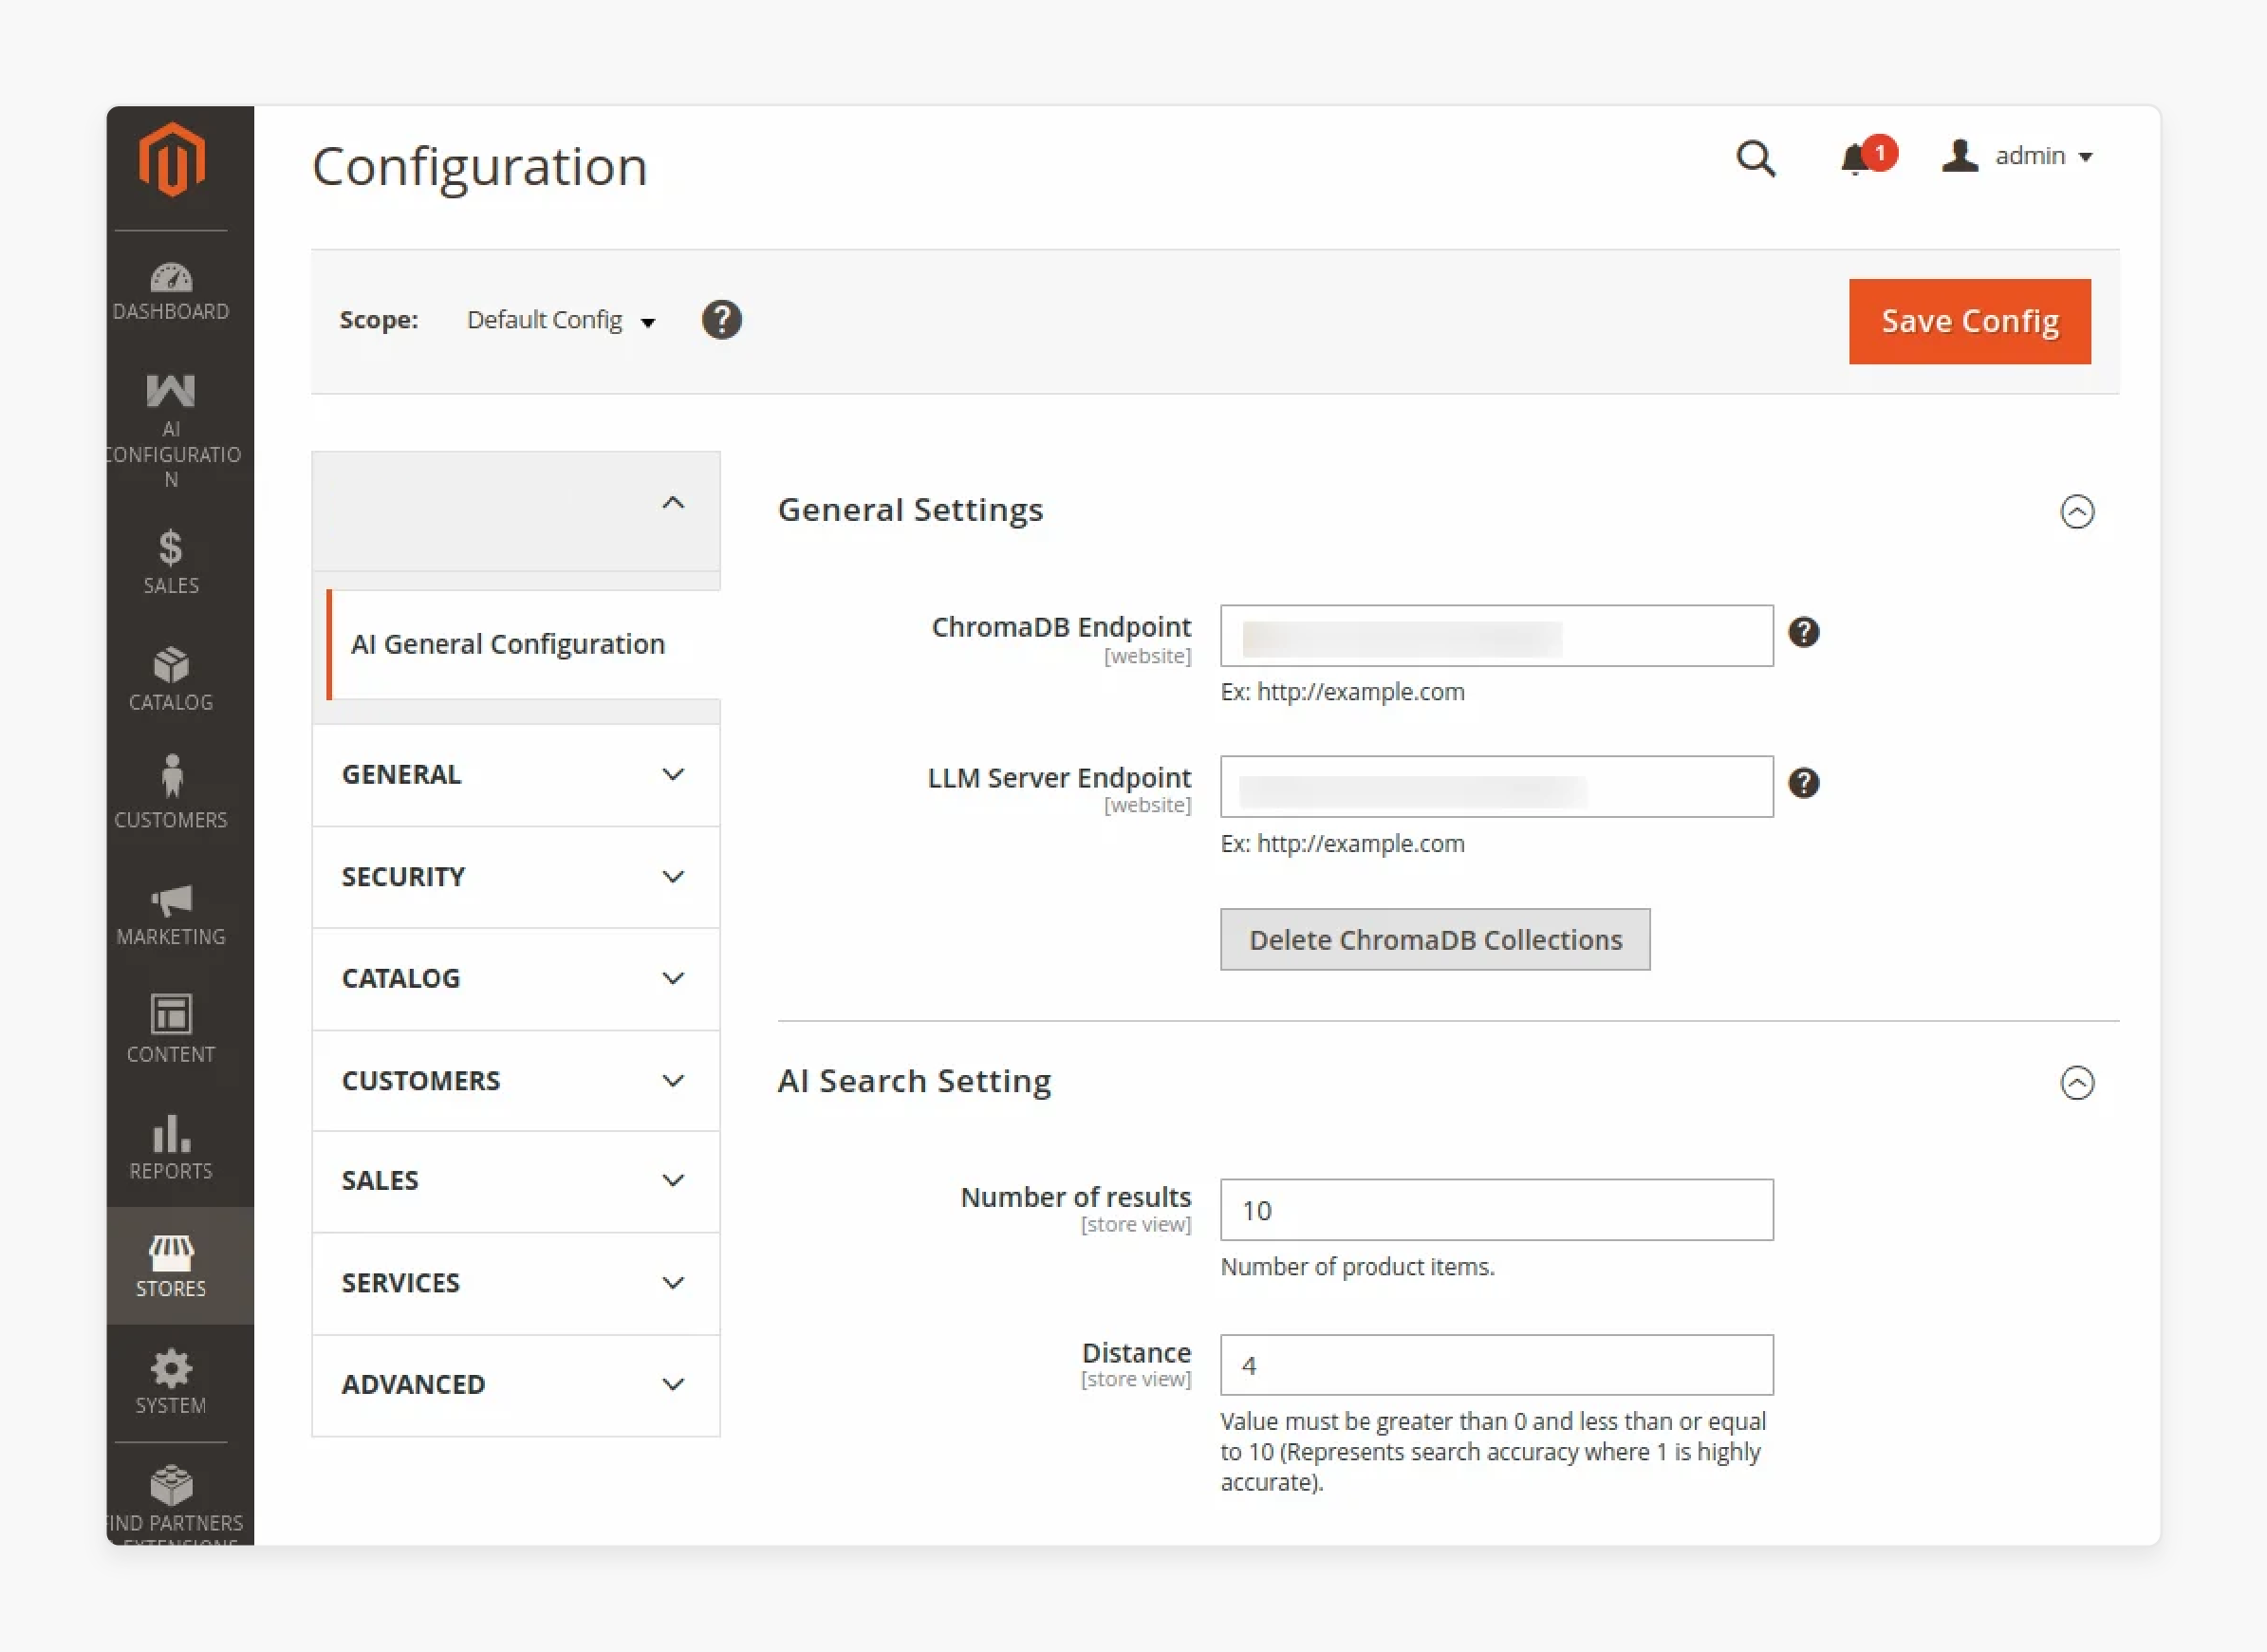The width and height of the screenshot is (2267, 1652).
Task: Click the Save Config button
Action: coord(1969,321)
